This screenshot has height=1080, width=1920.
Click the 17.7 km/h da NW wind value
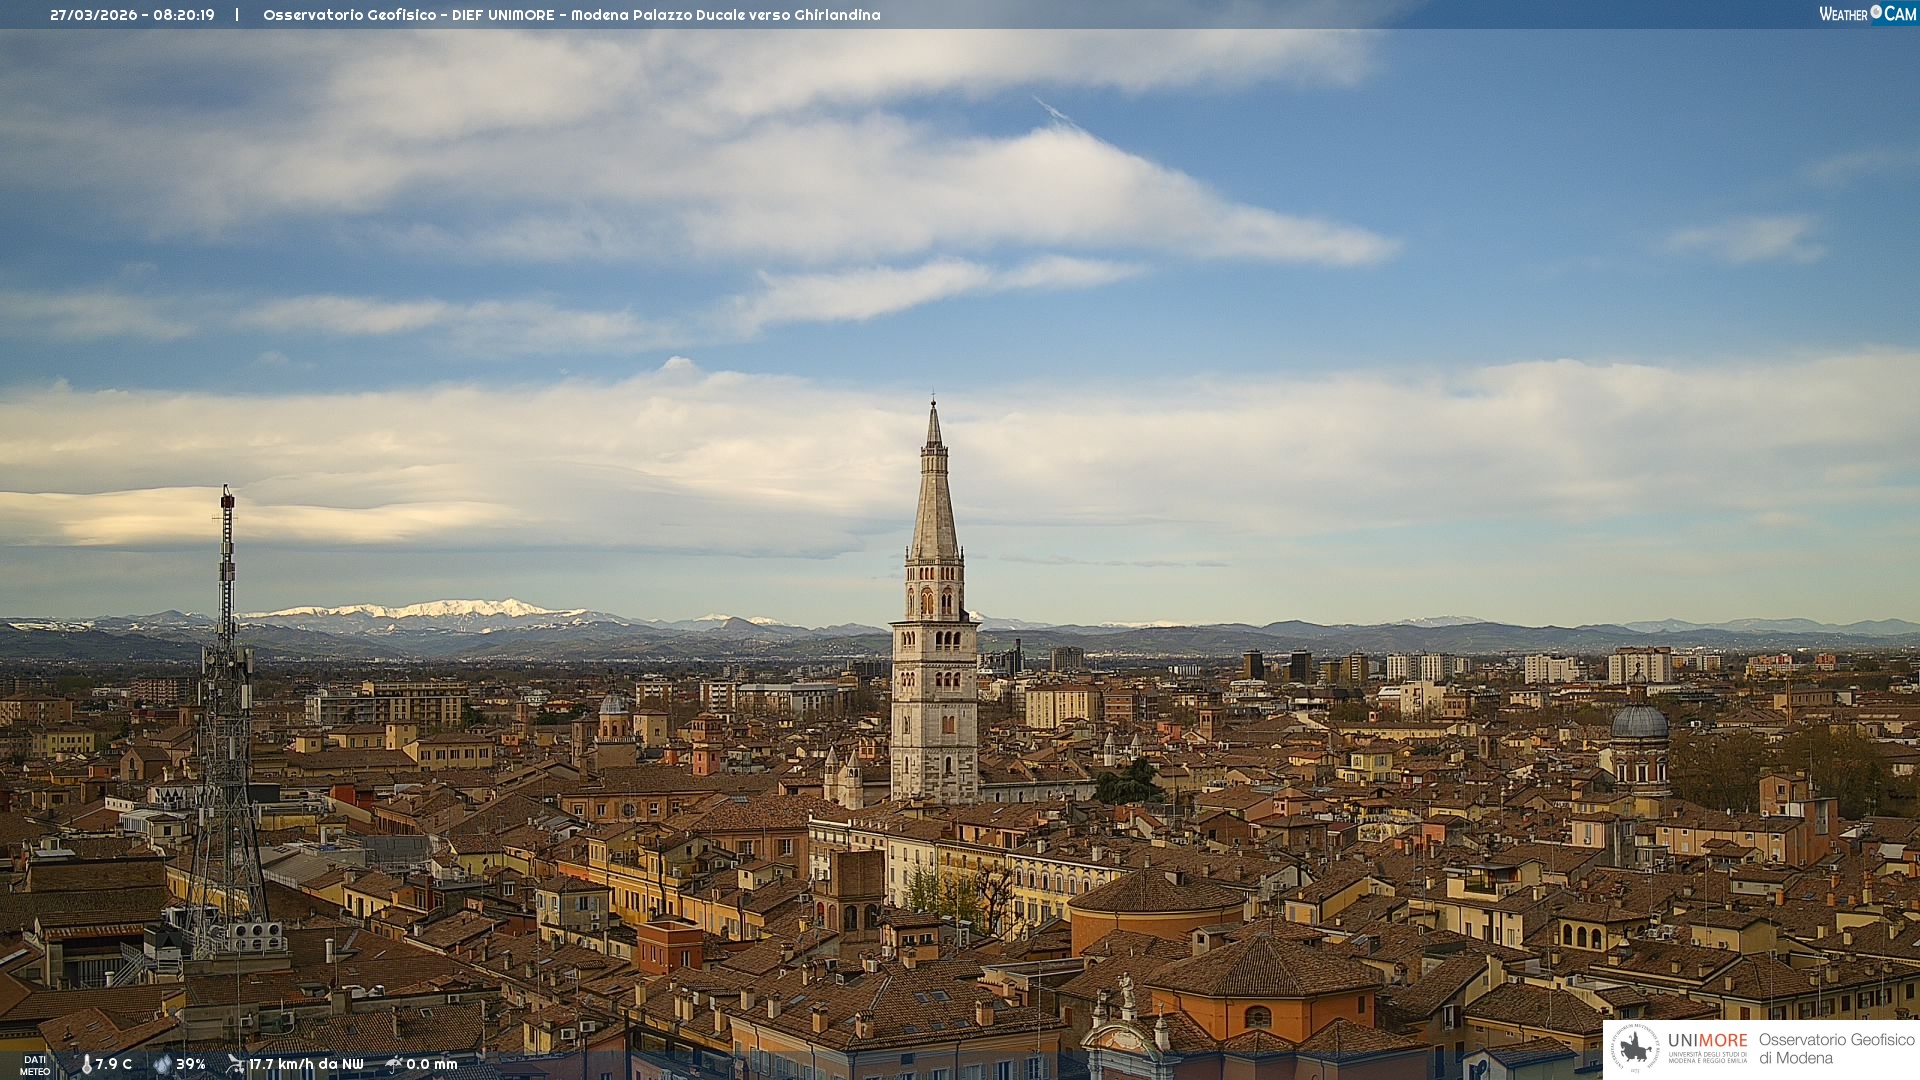pyautogui.click(x=306, y=1064)
